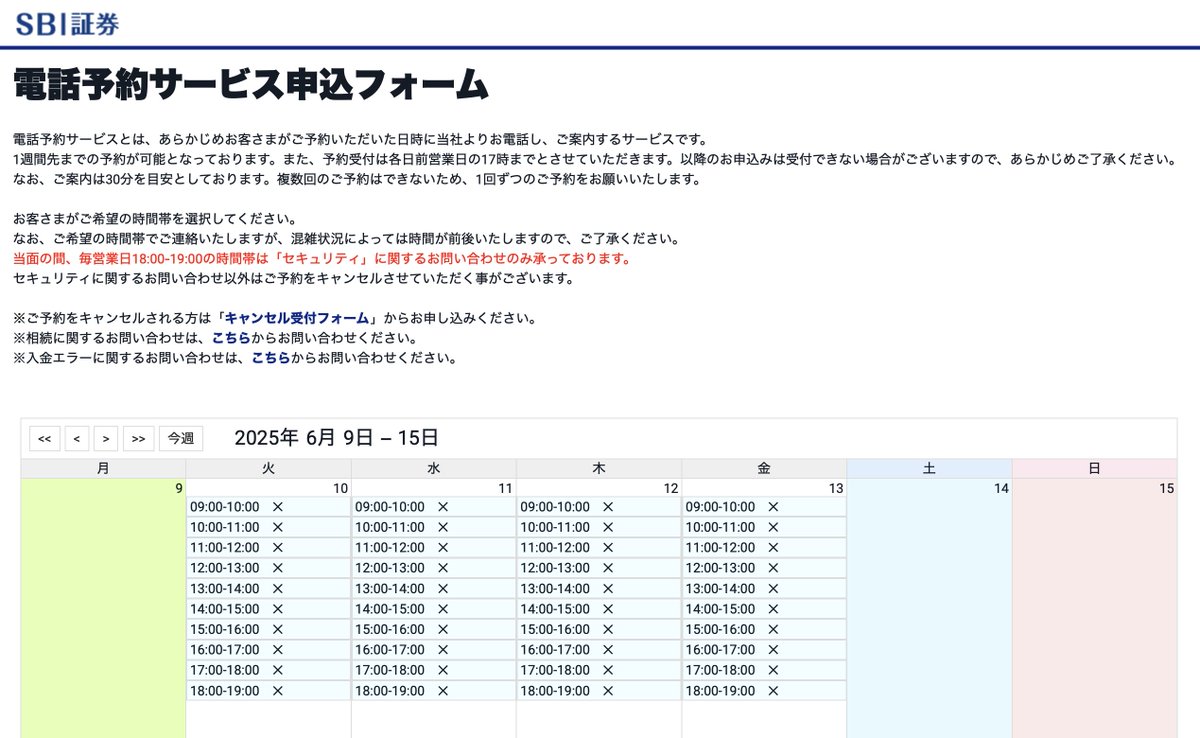This screenshot has height=738, width=1200.
Task: Select Wednesday 11's 12:00-13:00 time text
Action: click(x=390, y=568)
